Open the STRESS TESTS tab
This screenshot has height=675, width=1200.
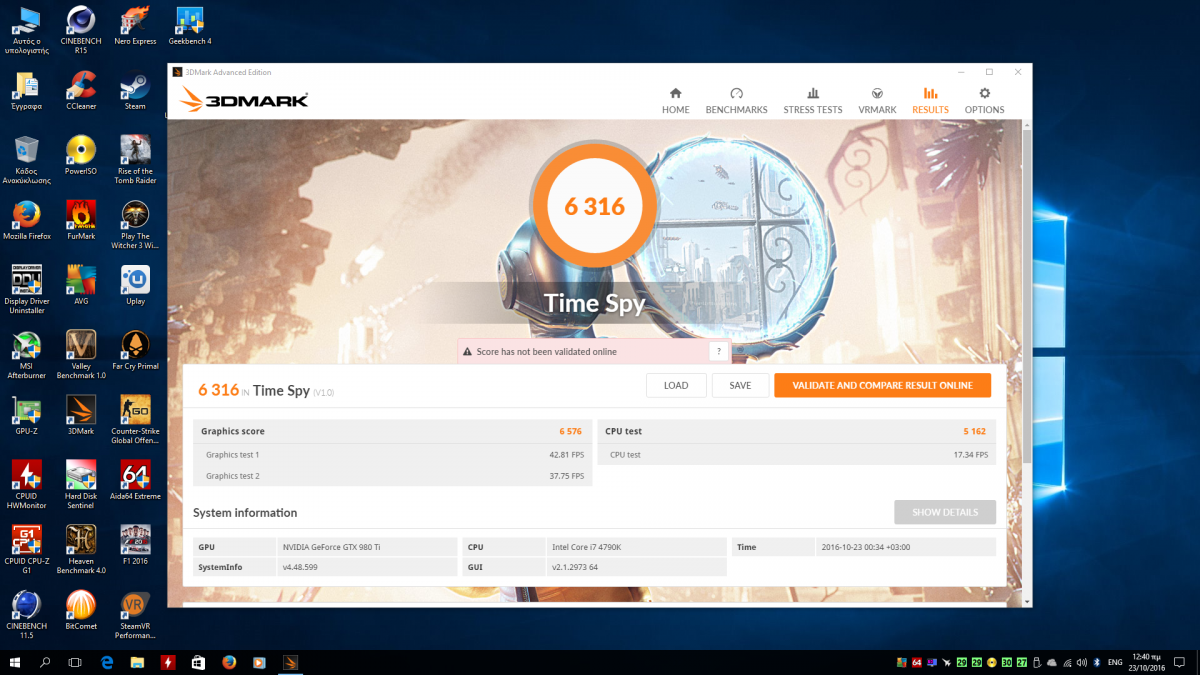coord(813,100)
